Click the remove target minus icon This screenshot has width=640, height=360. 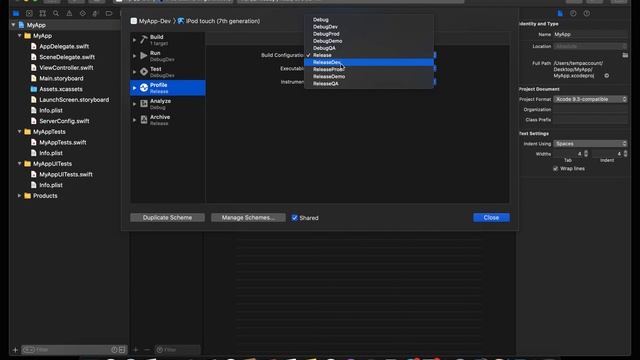[x=147, y=350]
